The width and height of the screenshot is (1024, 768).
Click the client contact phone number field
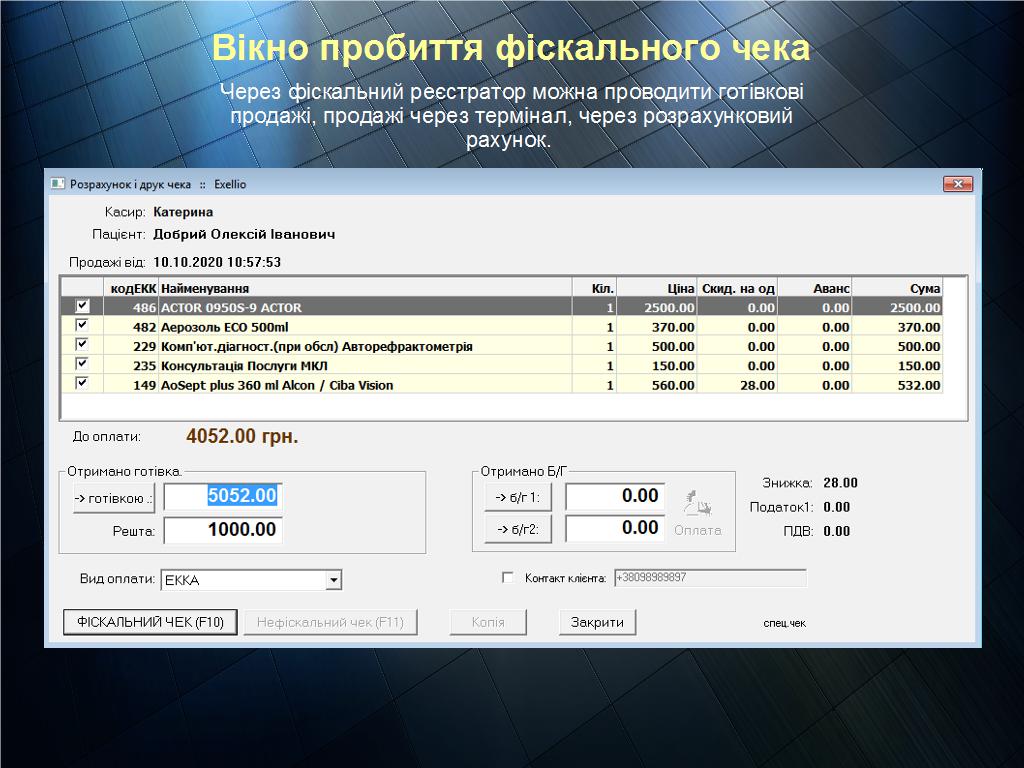(709, 578)
